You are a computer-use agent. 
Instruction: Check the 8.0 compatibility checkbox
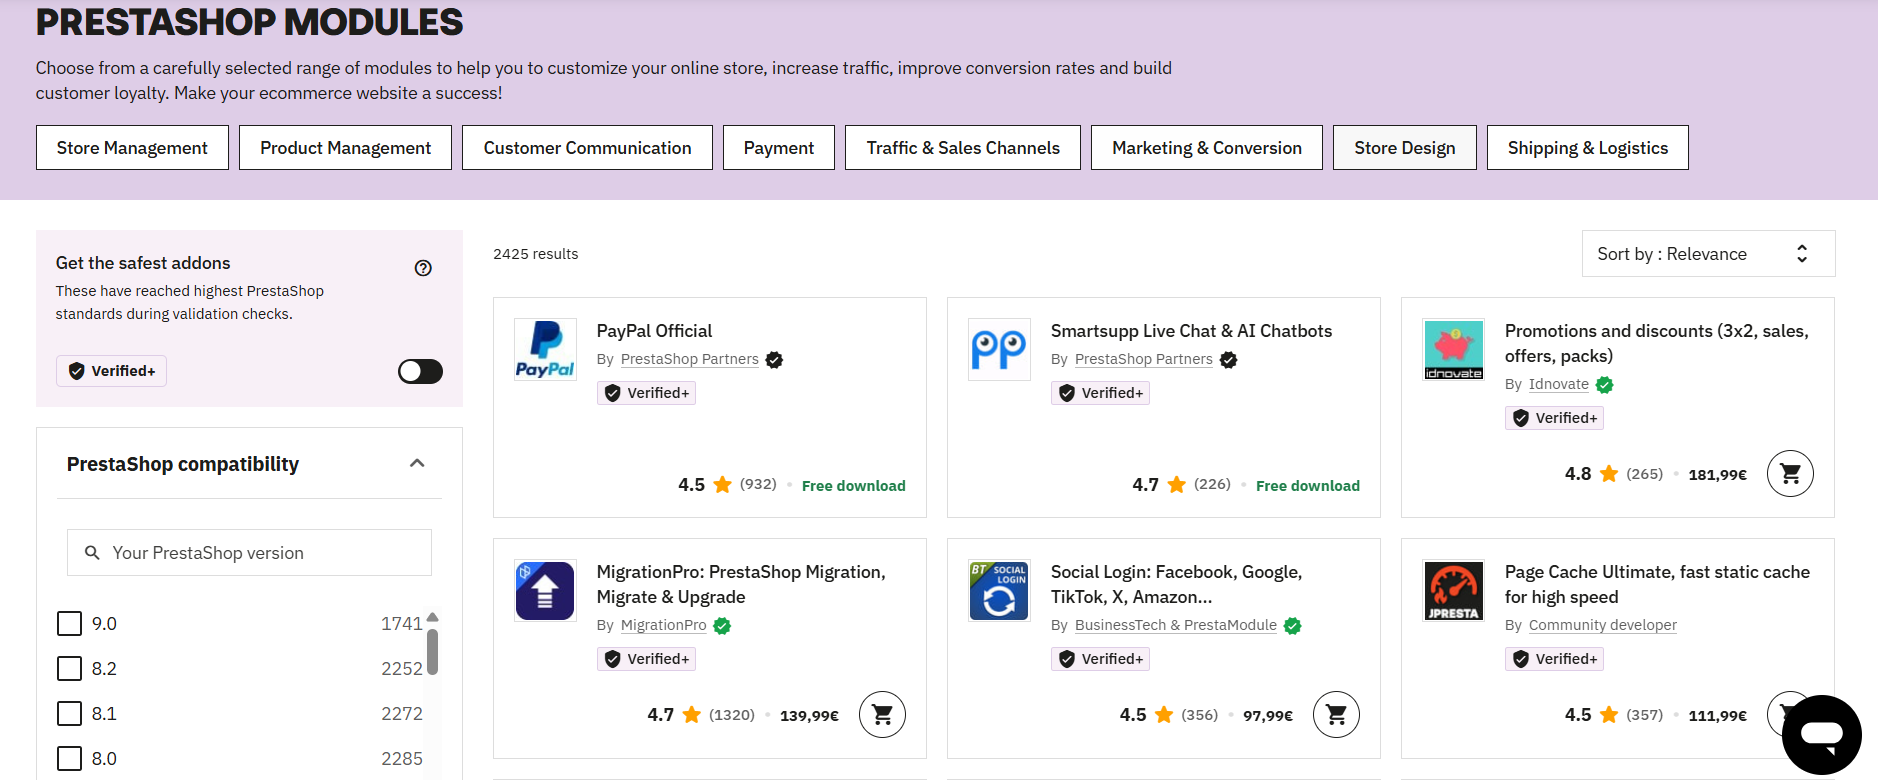[x=69, y=759]
